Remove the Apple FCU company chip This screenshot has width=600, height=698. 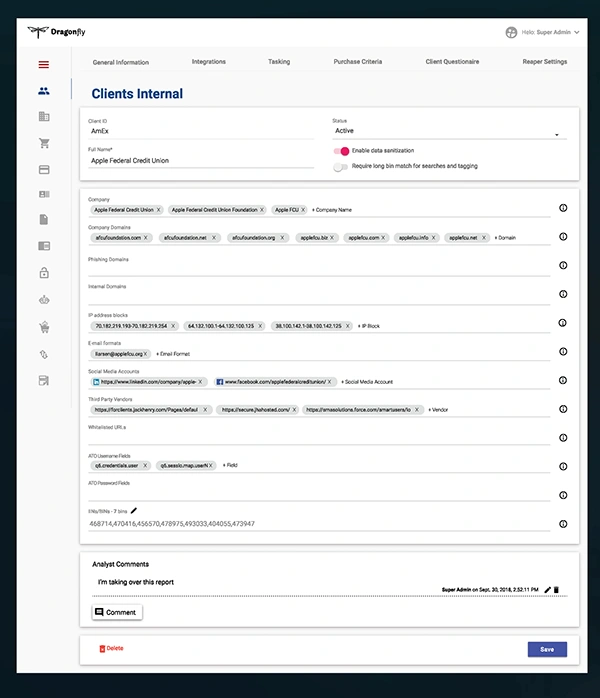[x=303, y=210]
